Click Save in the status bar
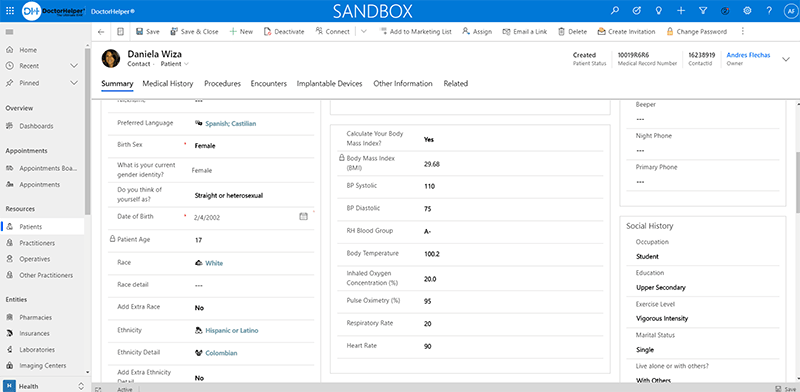800x392 pixels. (785, 389)
